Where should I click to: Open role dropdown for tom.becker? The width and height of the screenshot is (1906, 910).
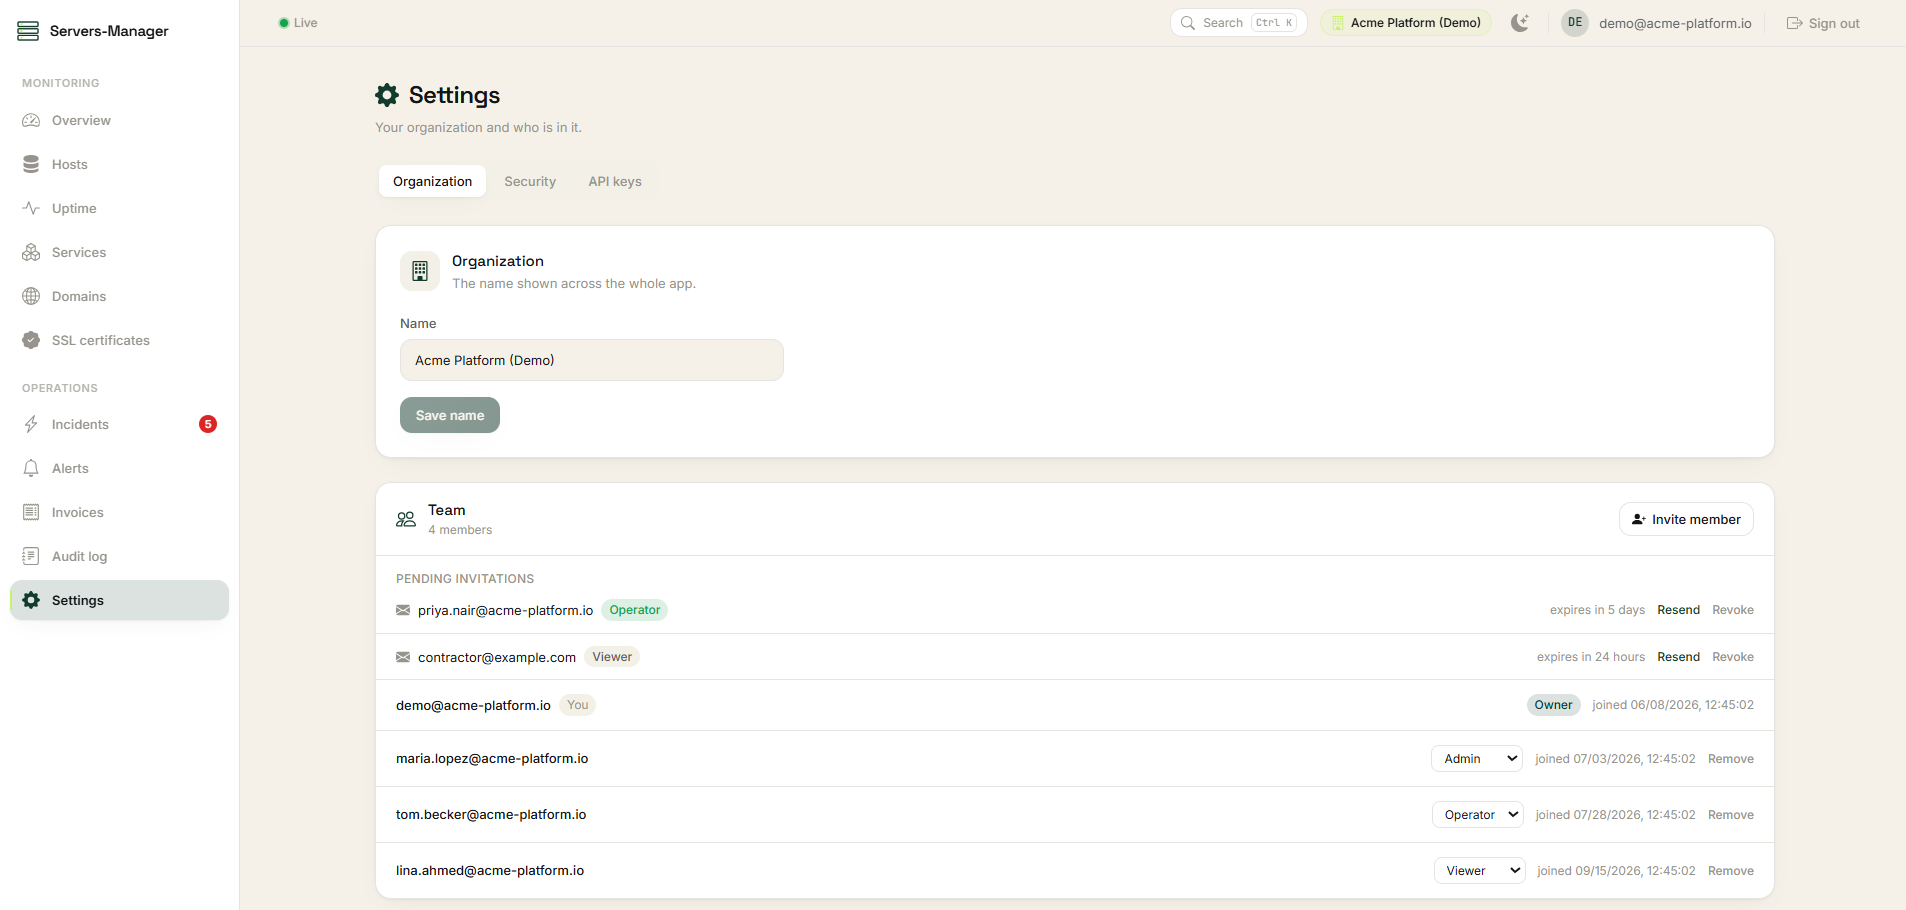click(x=1478, y=815)
